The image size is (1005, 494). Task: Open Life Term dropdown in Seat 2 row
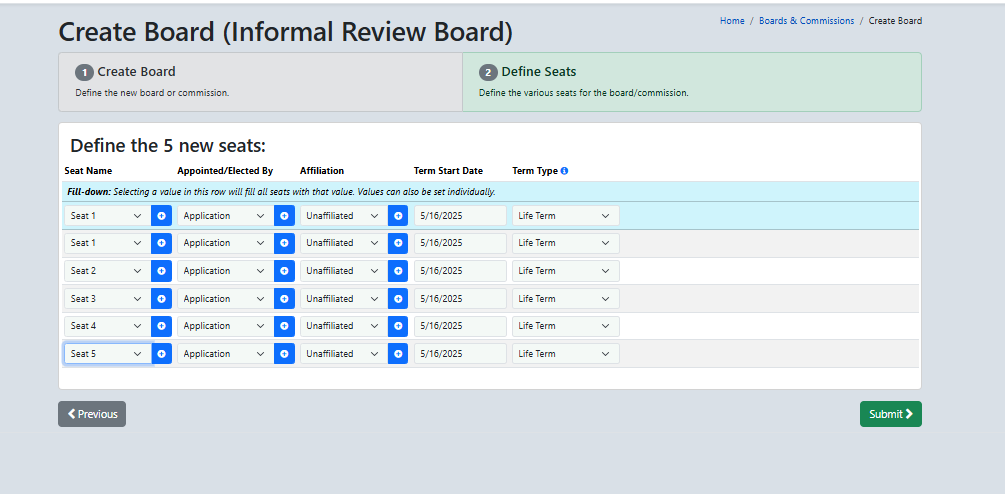pos(566,271)
